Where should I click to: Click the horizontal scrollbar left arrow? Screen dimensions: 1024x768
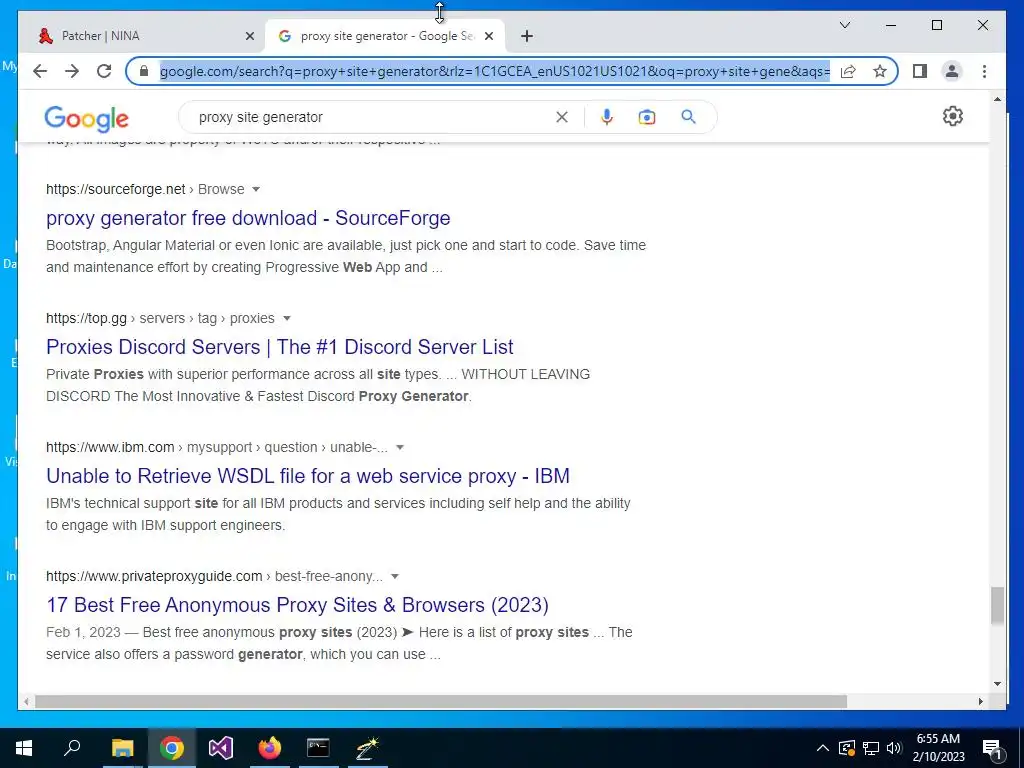tap(26, 701)
